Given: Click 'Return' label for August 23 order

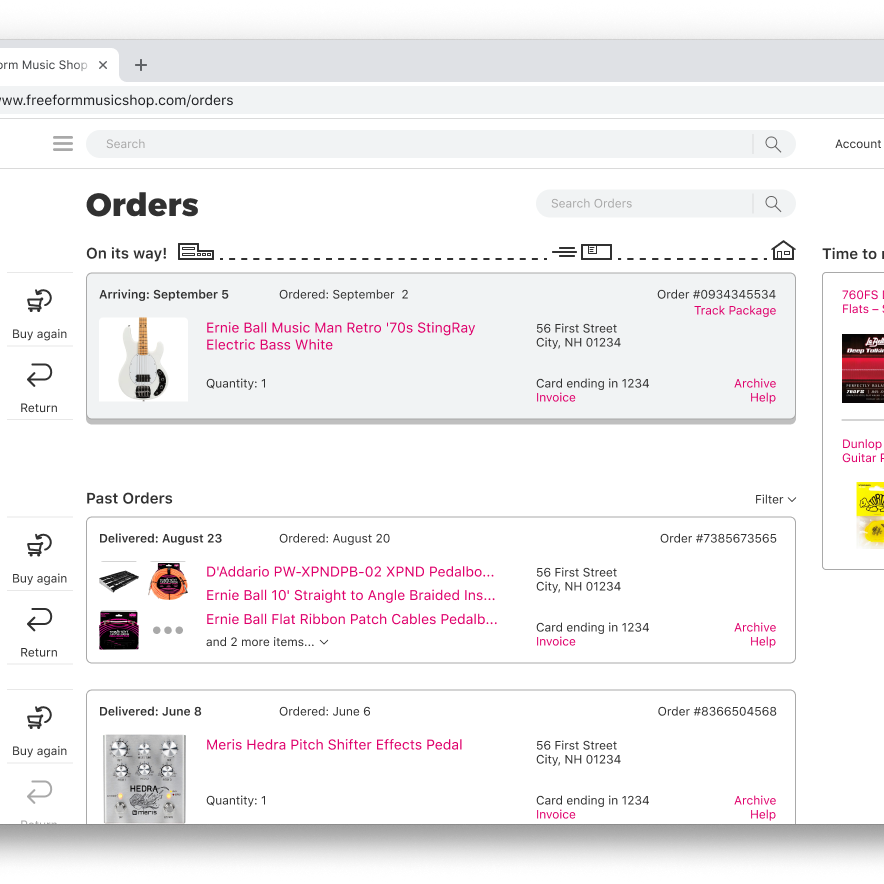Looking at the screenshot, I should tap(39, 652).
